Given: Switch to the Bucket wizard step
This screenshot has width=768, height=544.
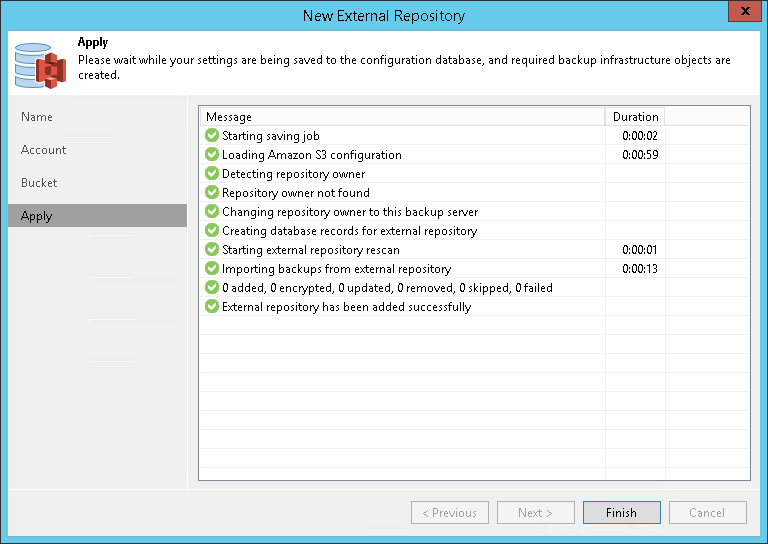Looking at the screenshot, I should point(39,183).
